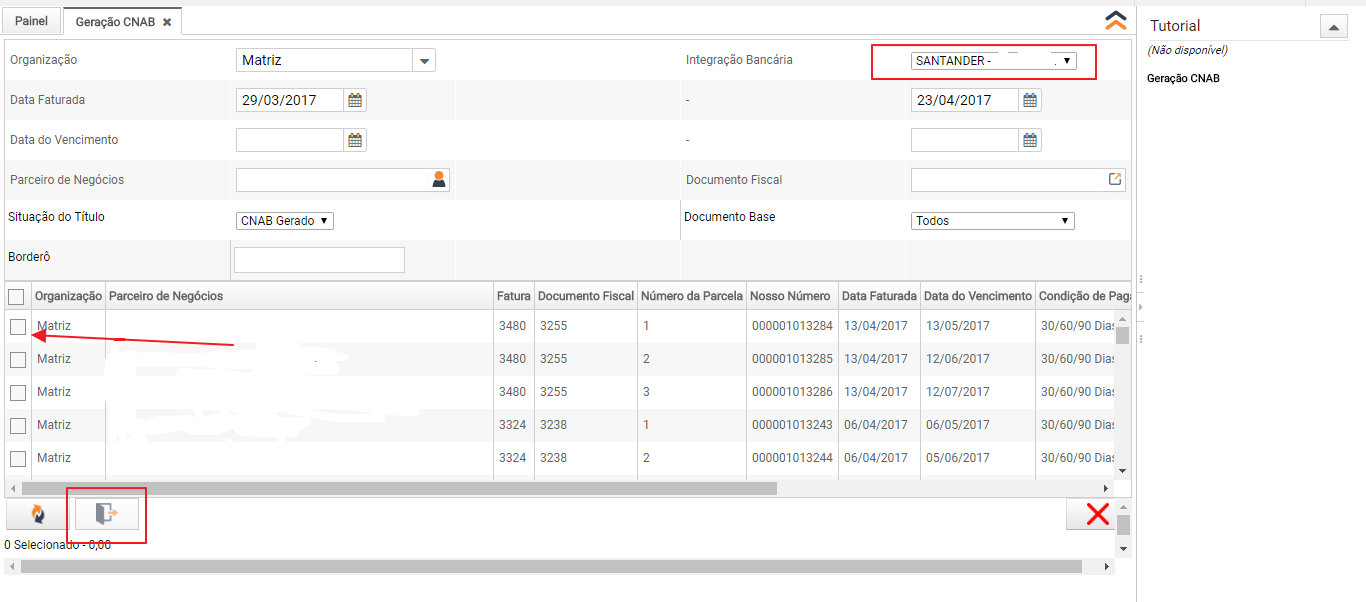Collapse filter panel with double chevron icon
This screenshot has width=1366, height=602.
point(1116,20)
